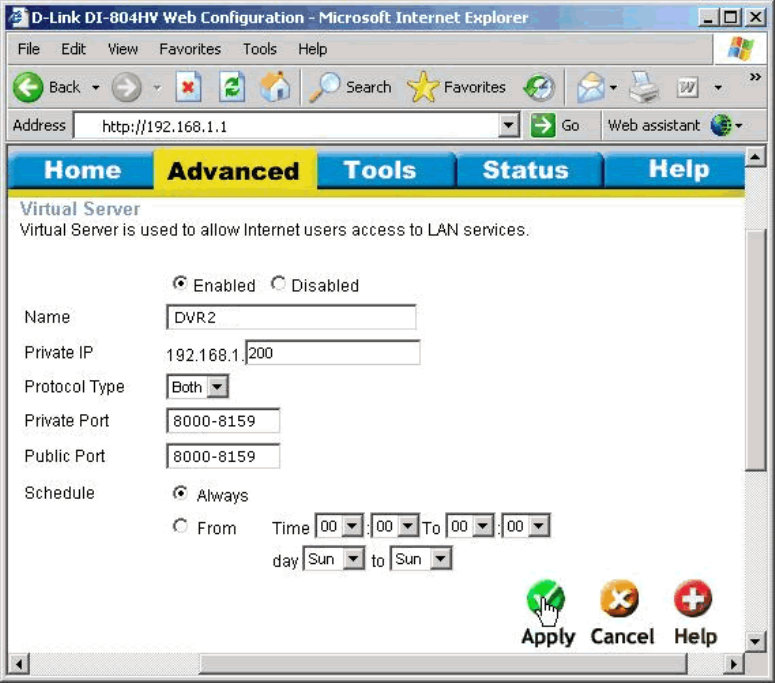The height and width of the screenshot is (683, 775).
Task: Open the File menu
Action: point(29,49)
